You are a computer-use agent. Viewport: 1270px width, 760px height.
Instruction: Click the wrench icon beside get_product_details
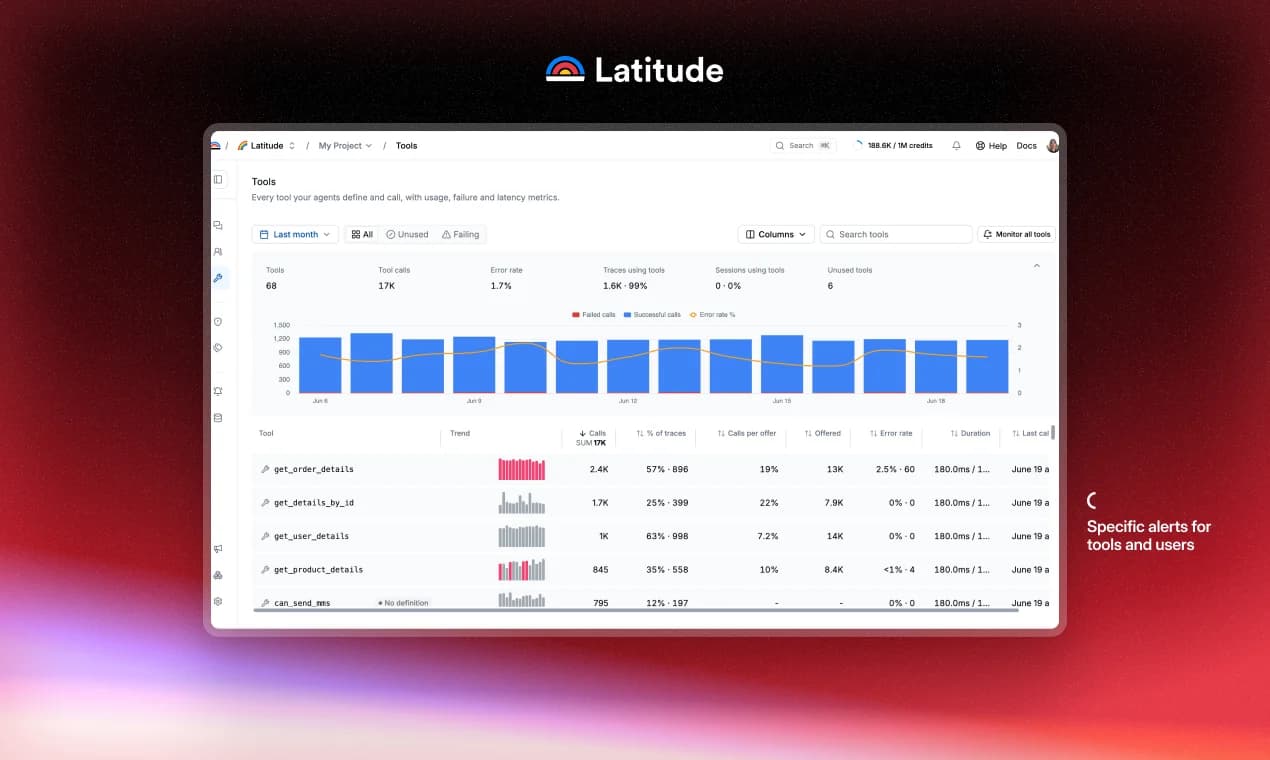(265, 570)
